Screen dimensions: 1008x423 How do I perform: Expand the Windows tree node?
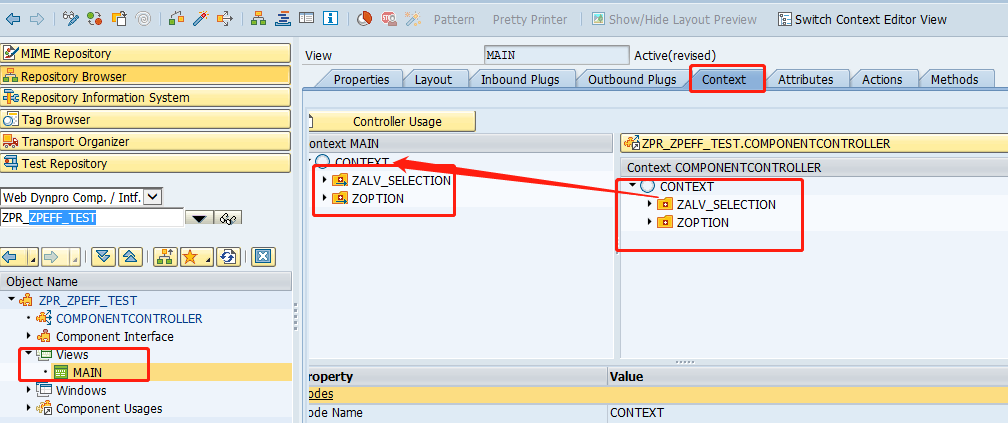coord(28,390)
